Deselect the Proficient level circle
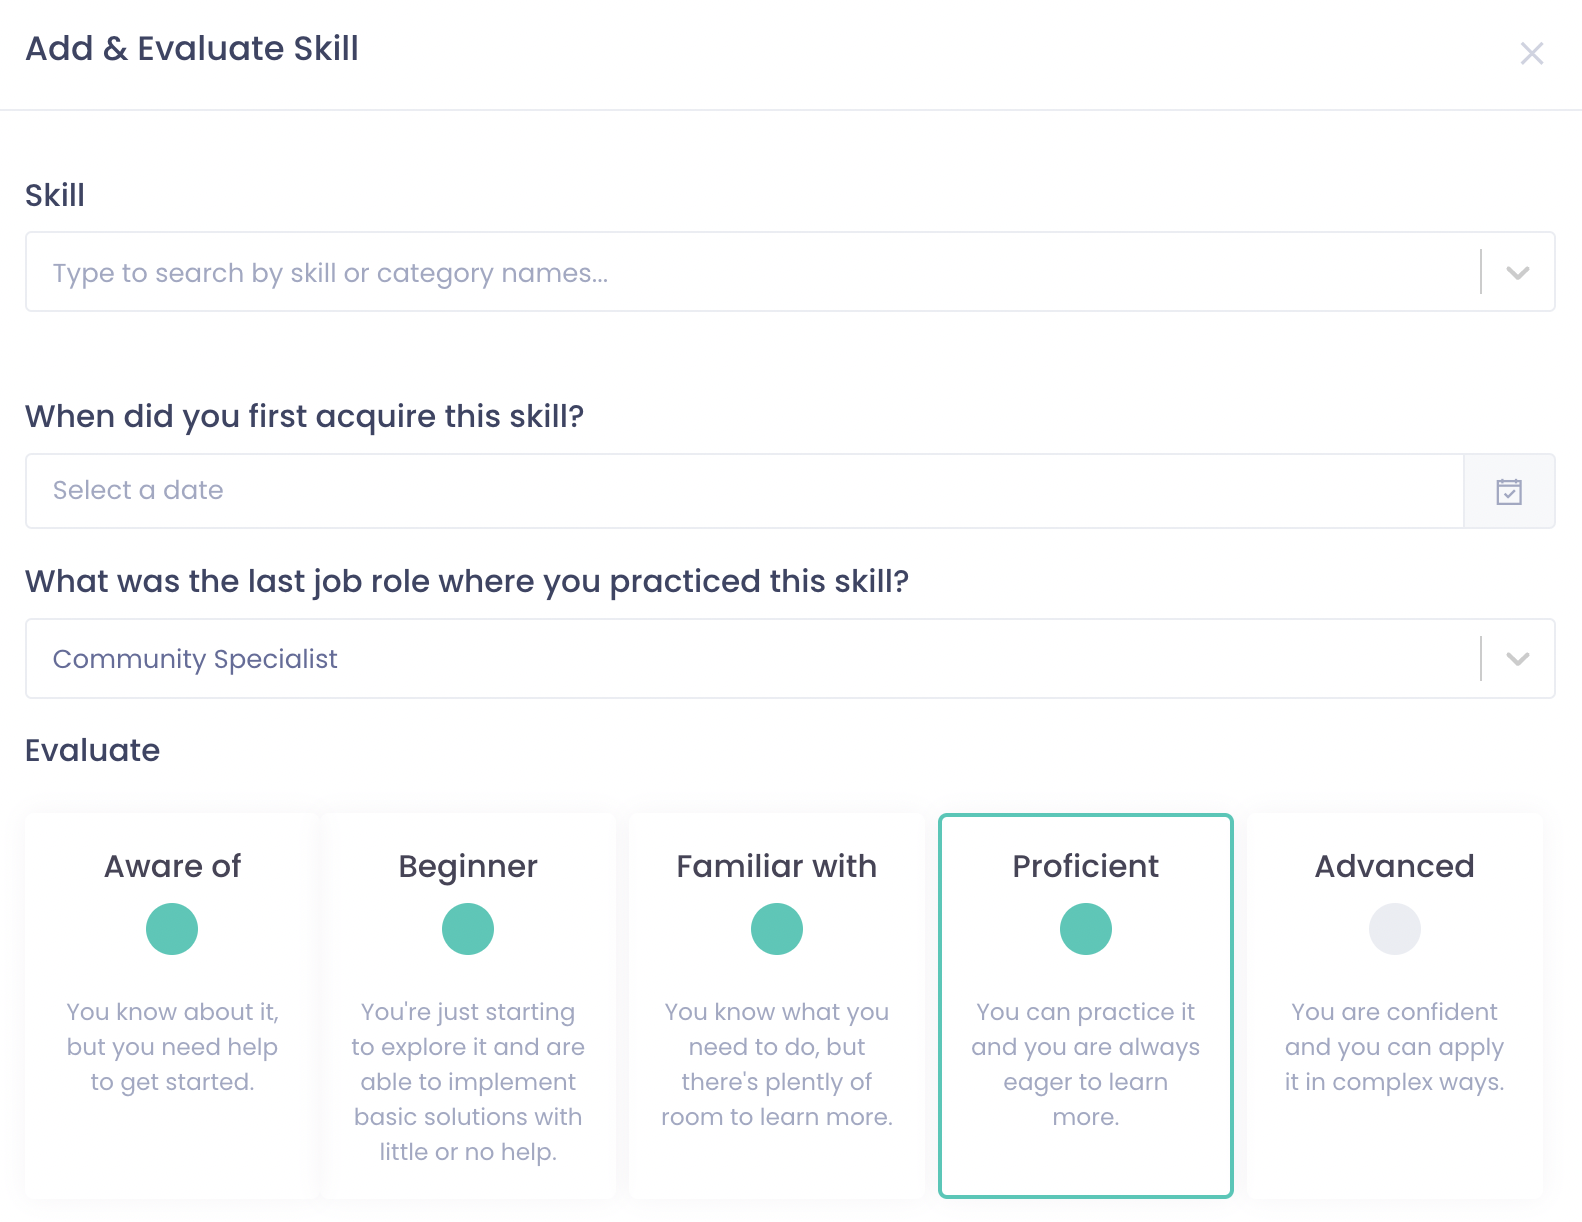This screenshot has height=1222, width=1582. click(1085, 928)
